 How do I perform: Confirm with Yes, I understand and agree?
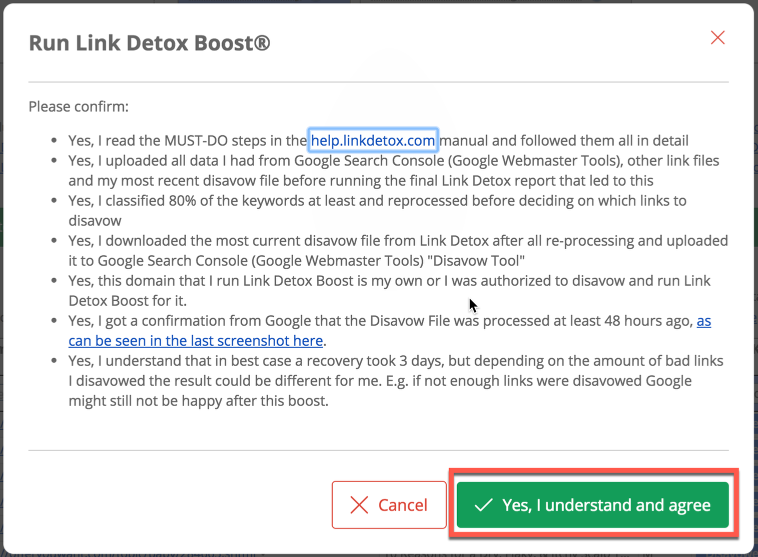pos(593,505)
